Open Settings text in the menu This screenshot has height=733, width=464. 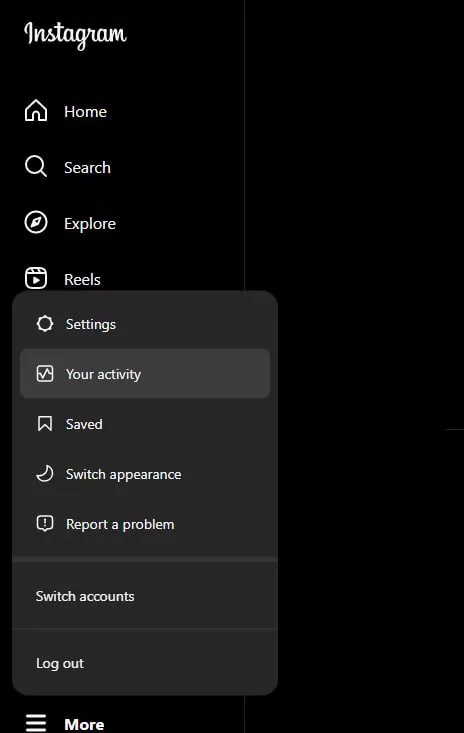(x=91, y=324)
